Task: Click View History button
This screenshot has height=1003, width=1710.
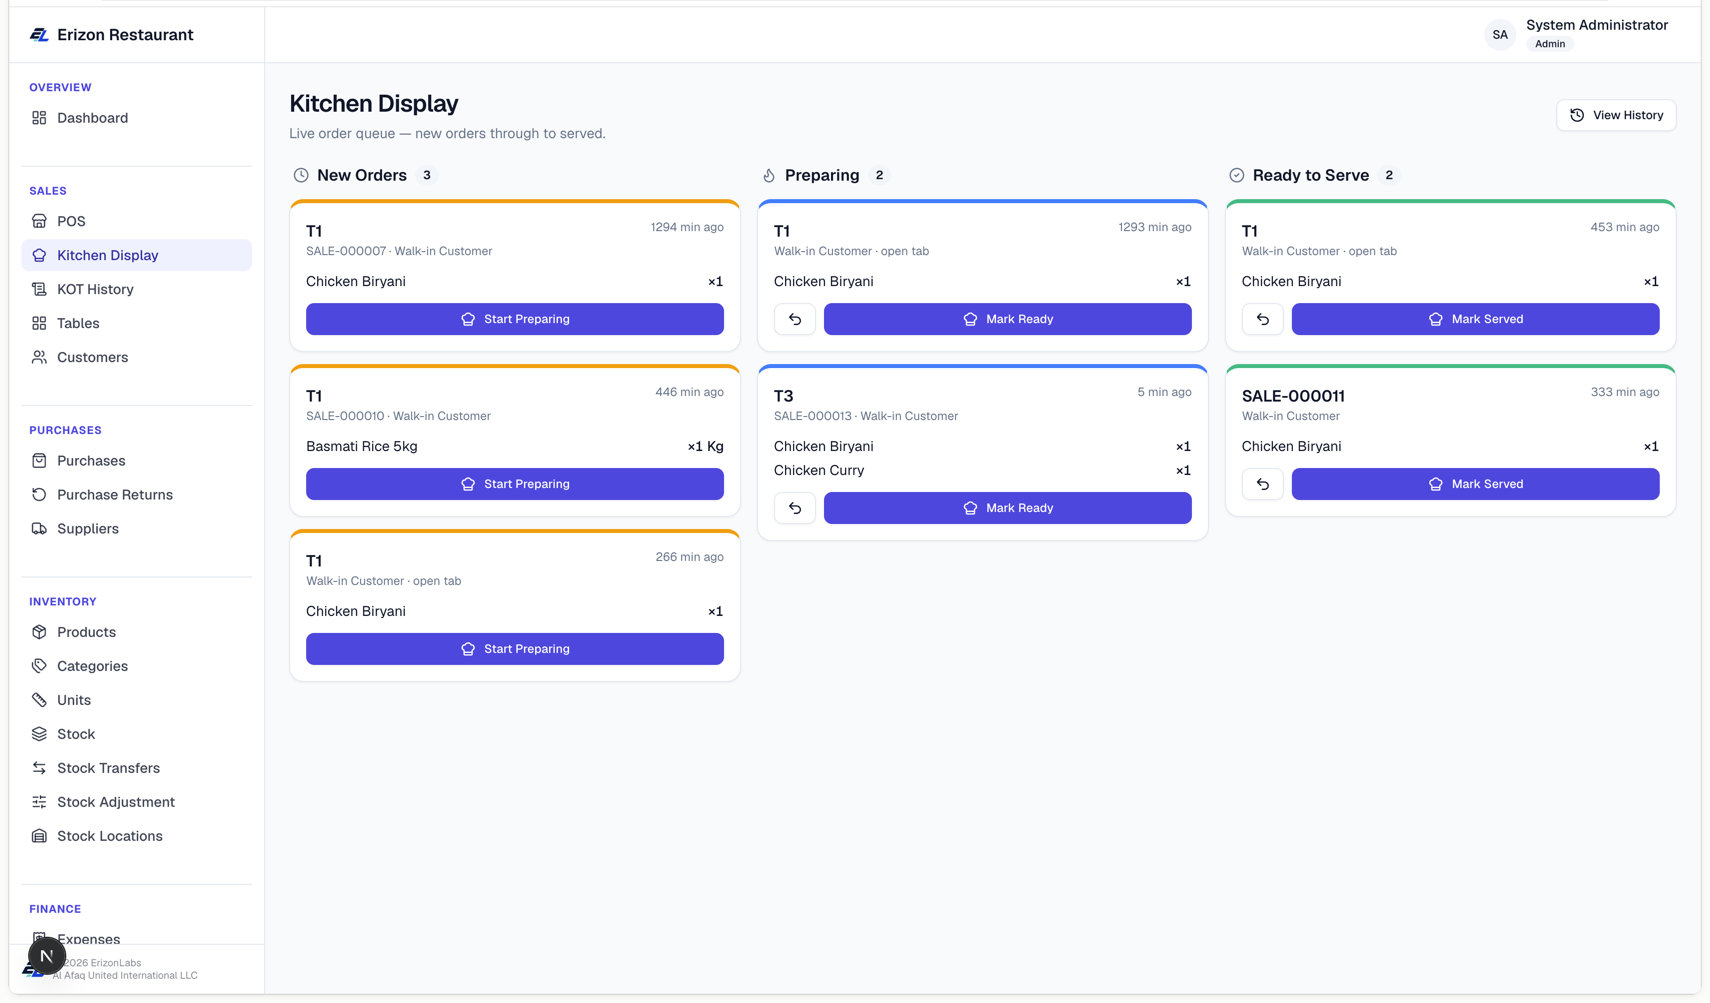Action: click(x=1616, y=115)
